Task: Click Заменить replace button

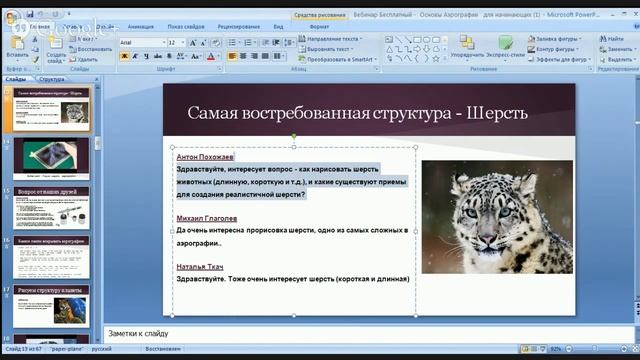Action: click(x=617, y=49)
